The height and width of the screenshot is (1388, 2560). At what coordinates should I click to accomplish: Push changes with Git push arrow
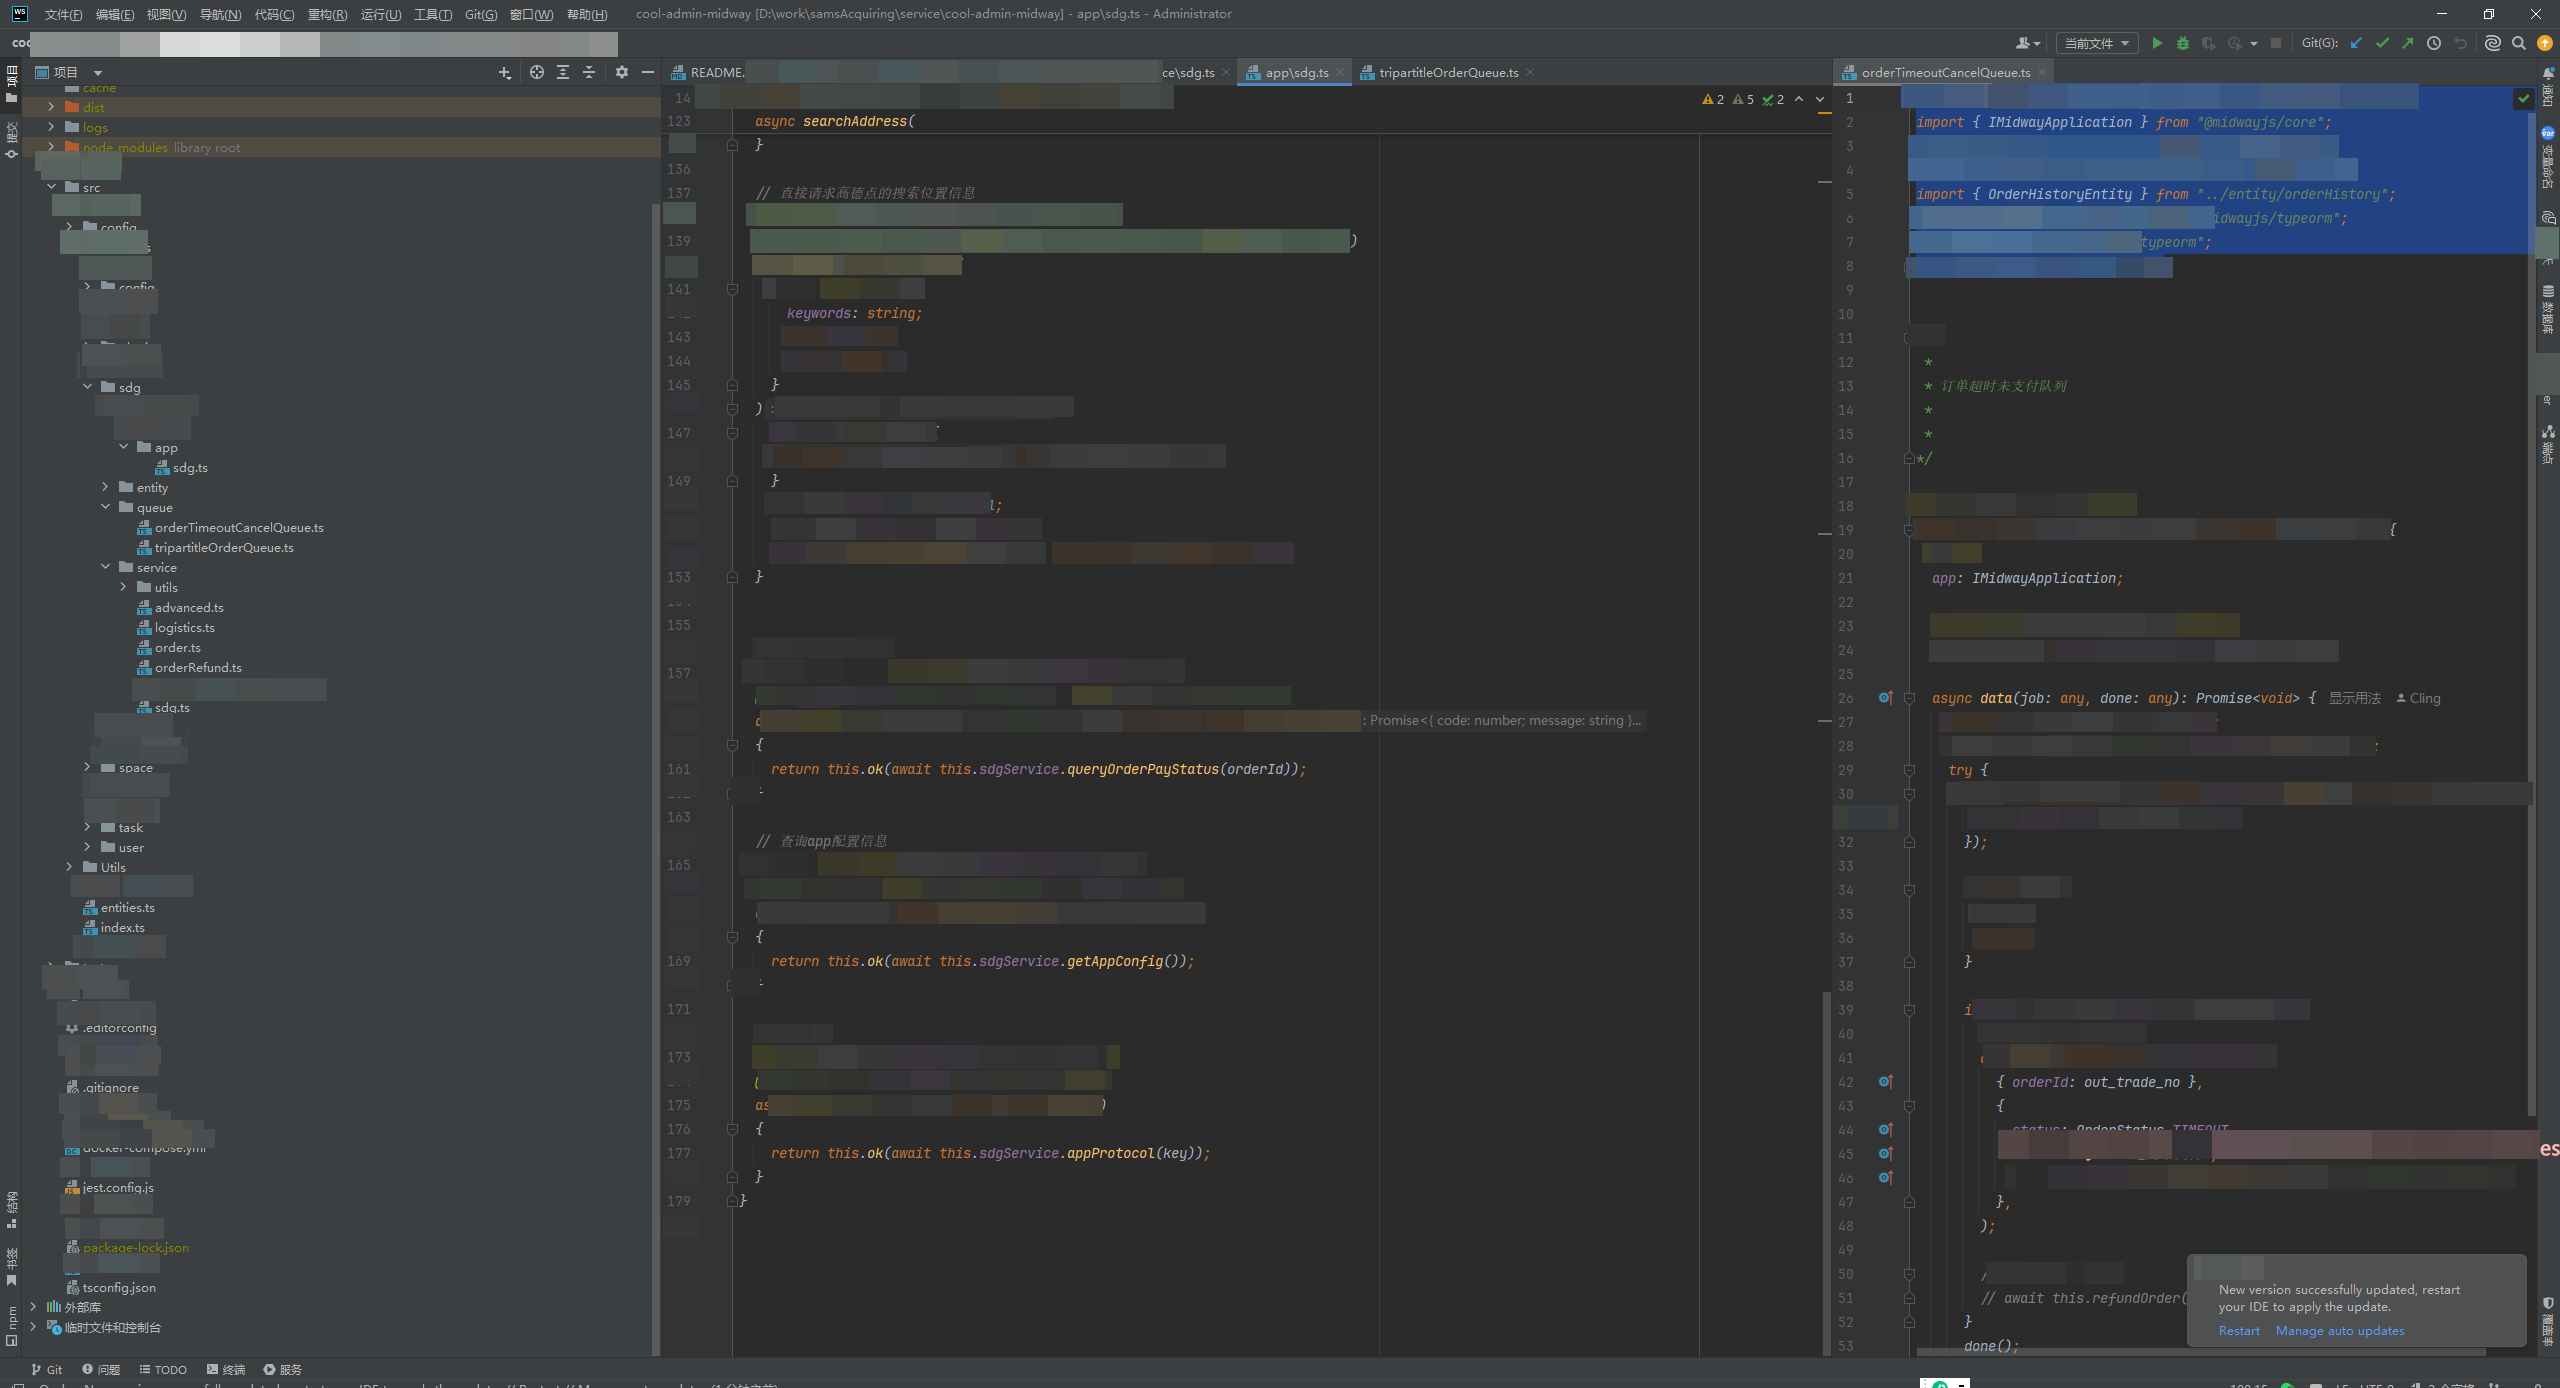coord(2408,43)
